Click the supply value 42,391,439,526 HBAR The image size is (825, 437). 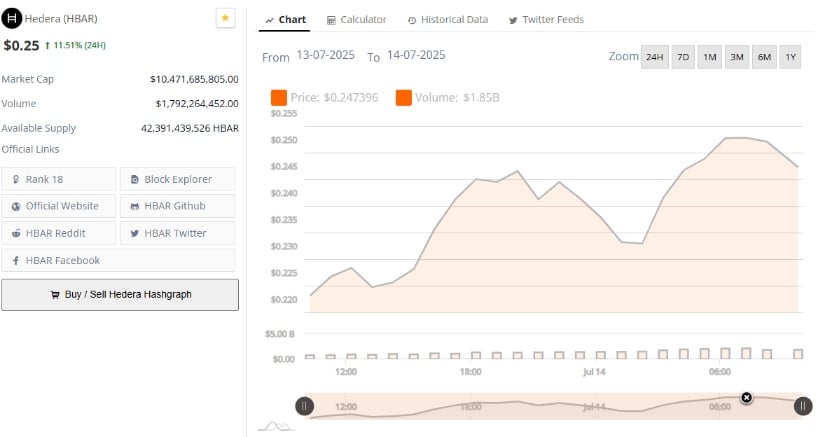tap(190, 128)
